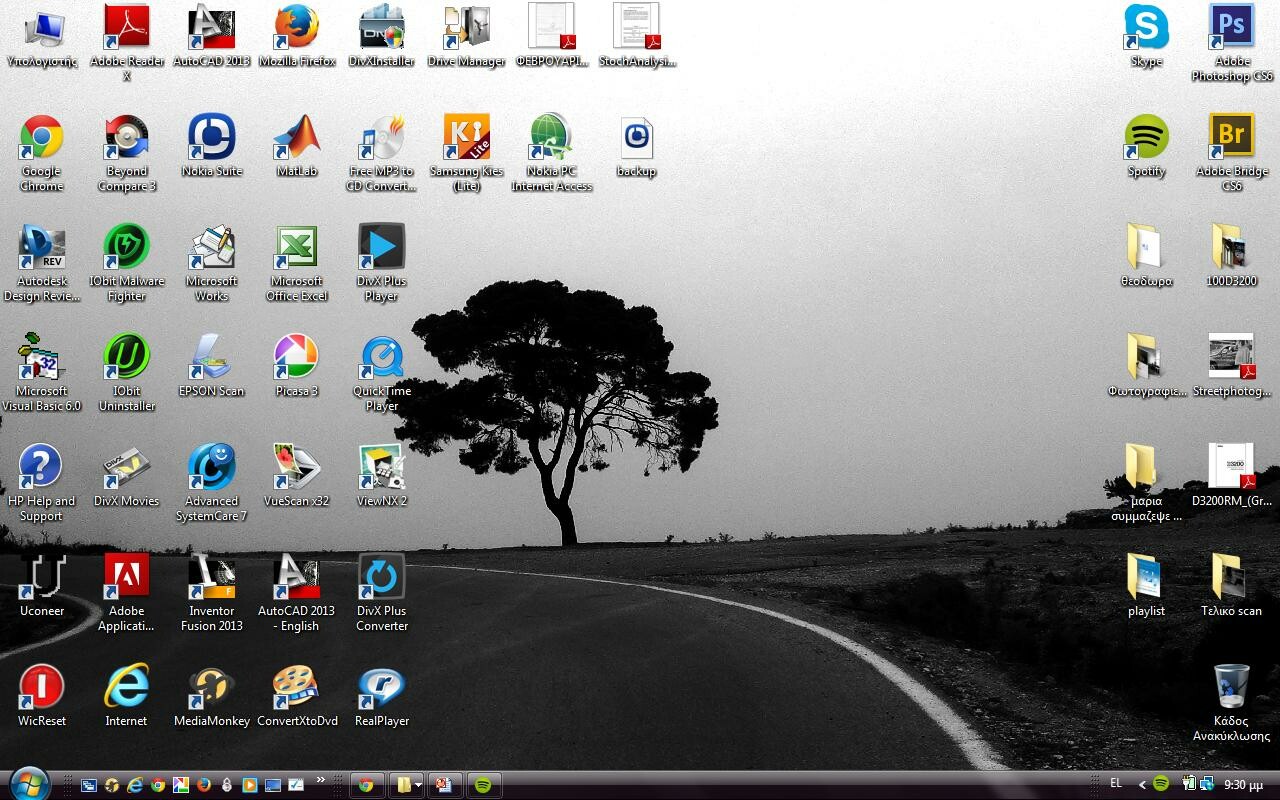
Task: Select the DivX Movies desktop icon
Action: pyautogui.click(x=127, y=468)
